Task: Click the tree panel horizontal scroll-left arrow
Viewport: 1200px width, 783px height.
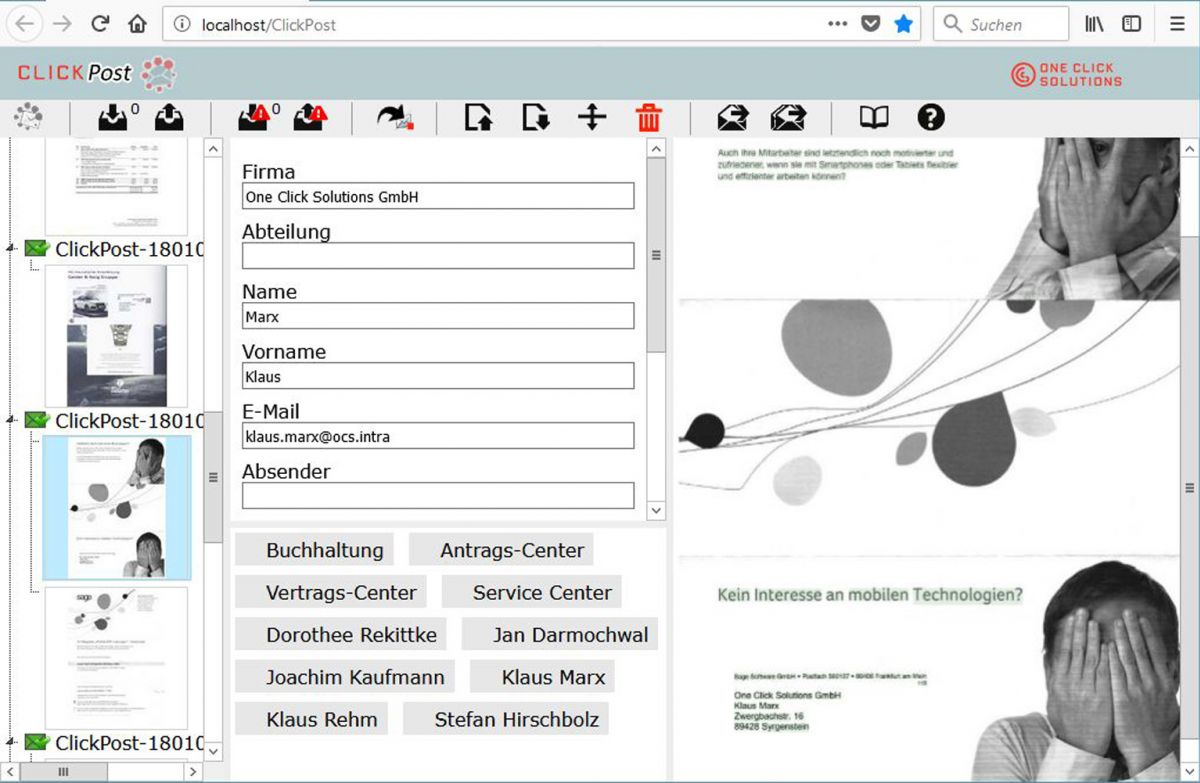Action: (9, 771)
